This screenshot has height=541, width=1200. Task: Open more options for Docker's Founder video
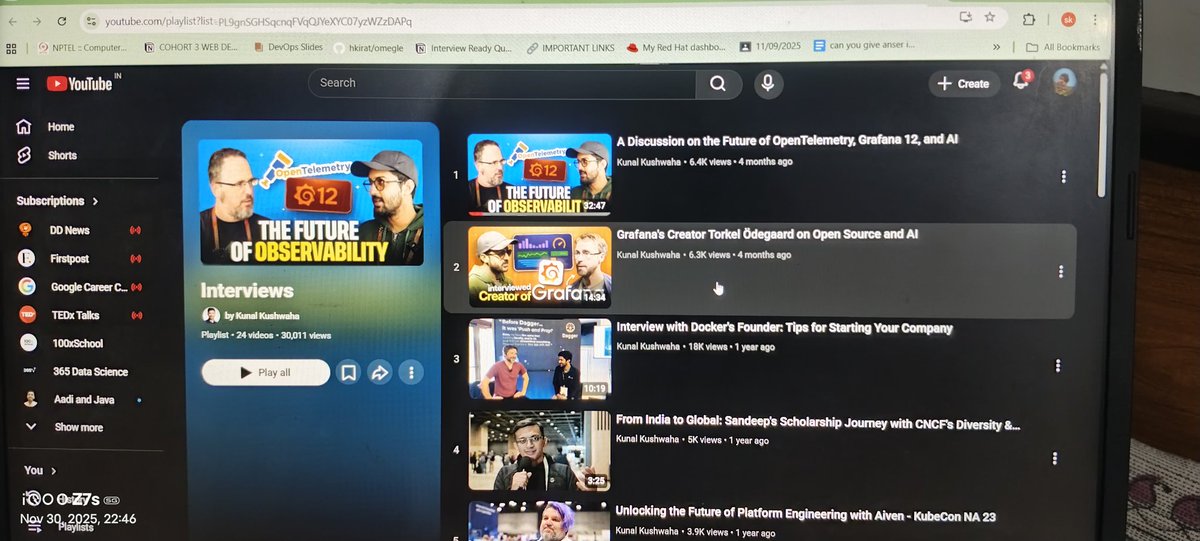click(1058, 365)
